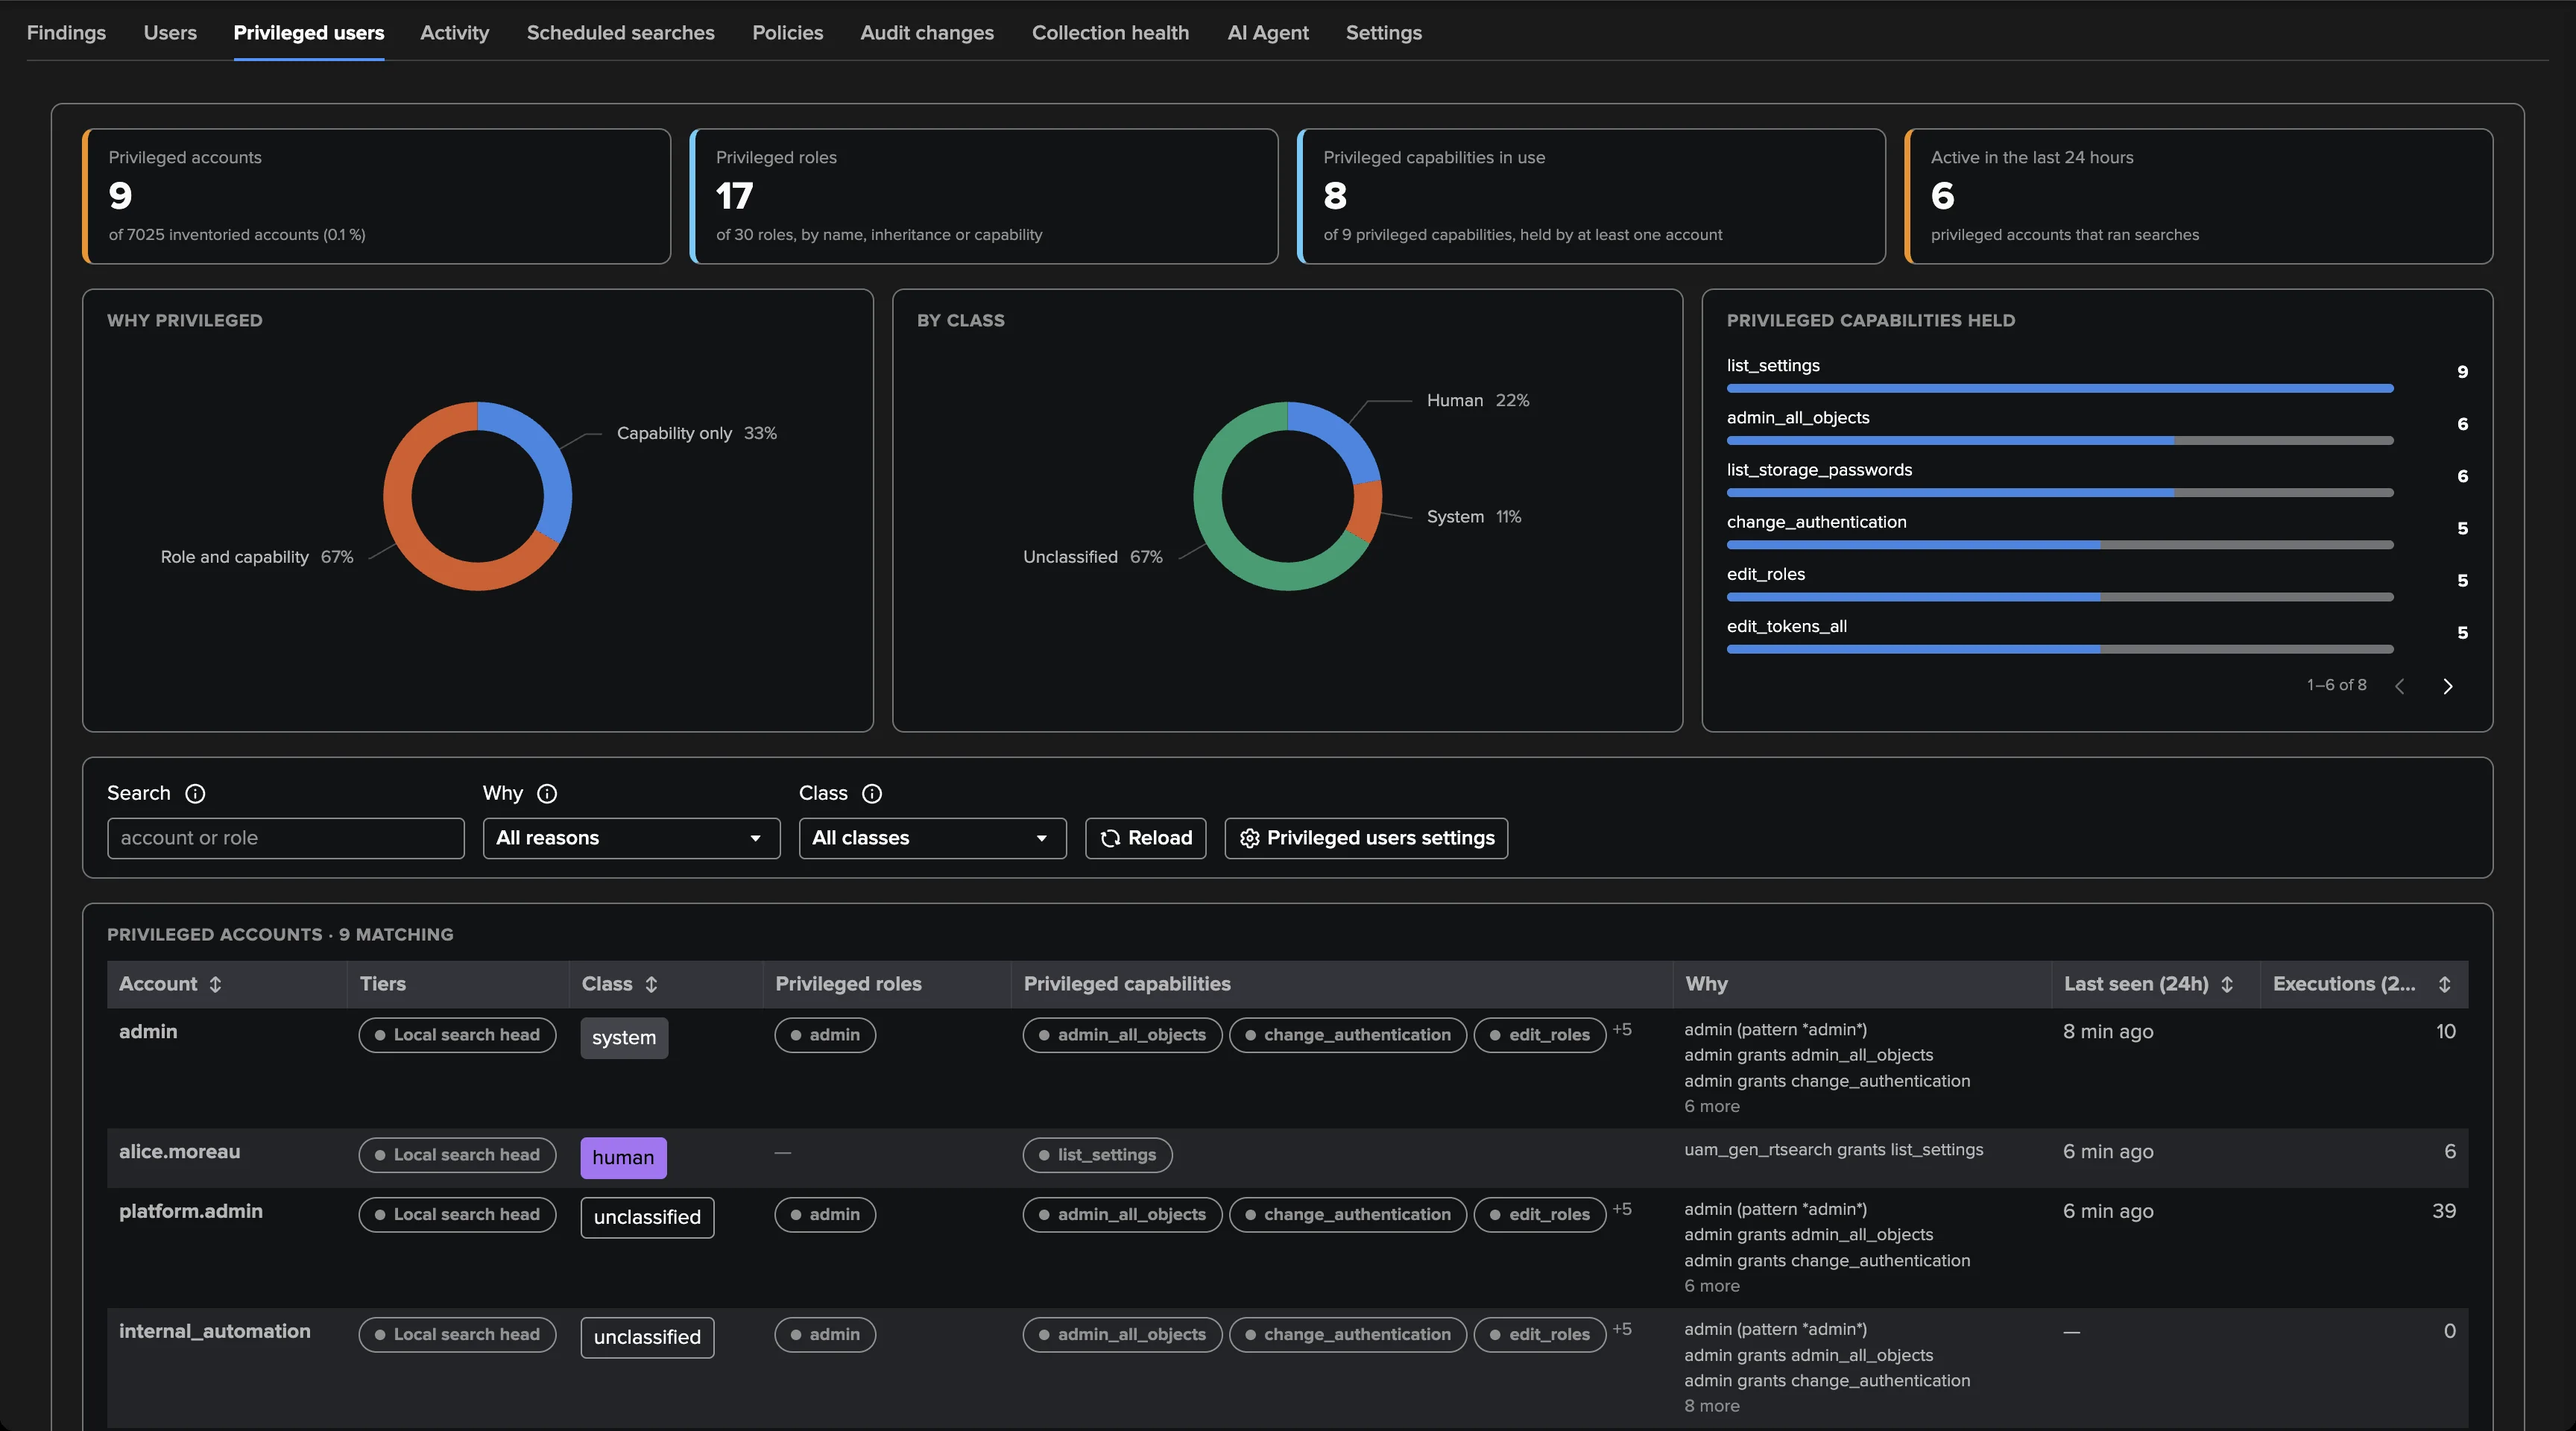This screenshot has height=1431, width=2576.
Task: Open the All classes dropdown
Action: [932, 838]
